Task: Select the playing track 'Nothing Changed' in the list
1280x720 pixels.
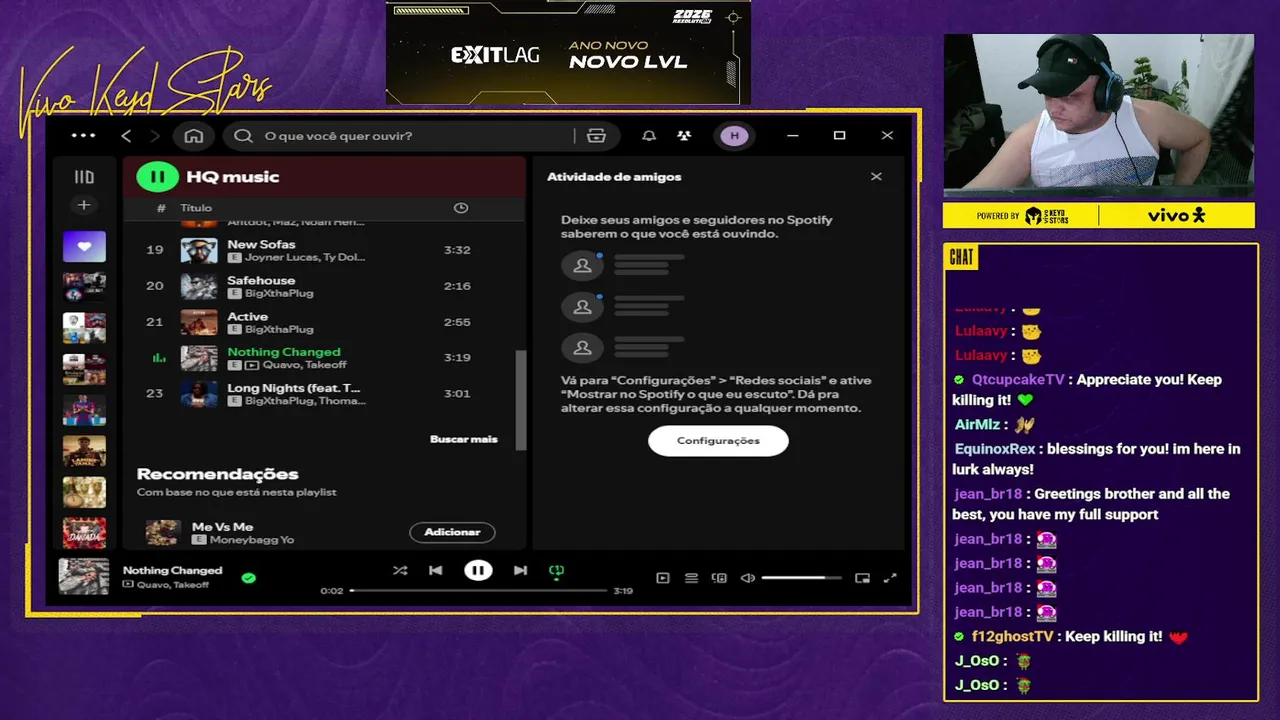Action: 284,352
